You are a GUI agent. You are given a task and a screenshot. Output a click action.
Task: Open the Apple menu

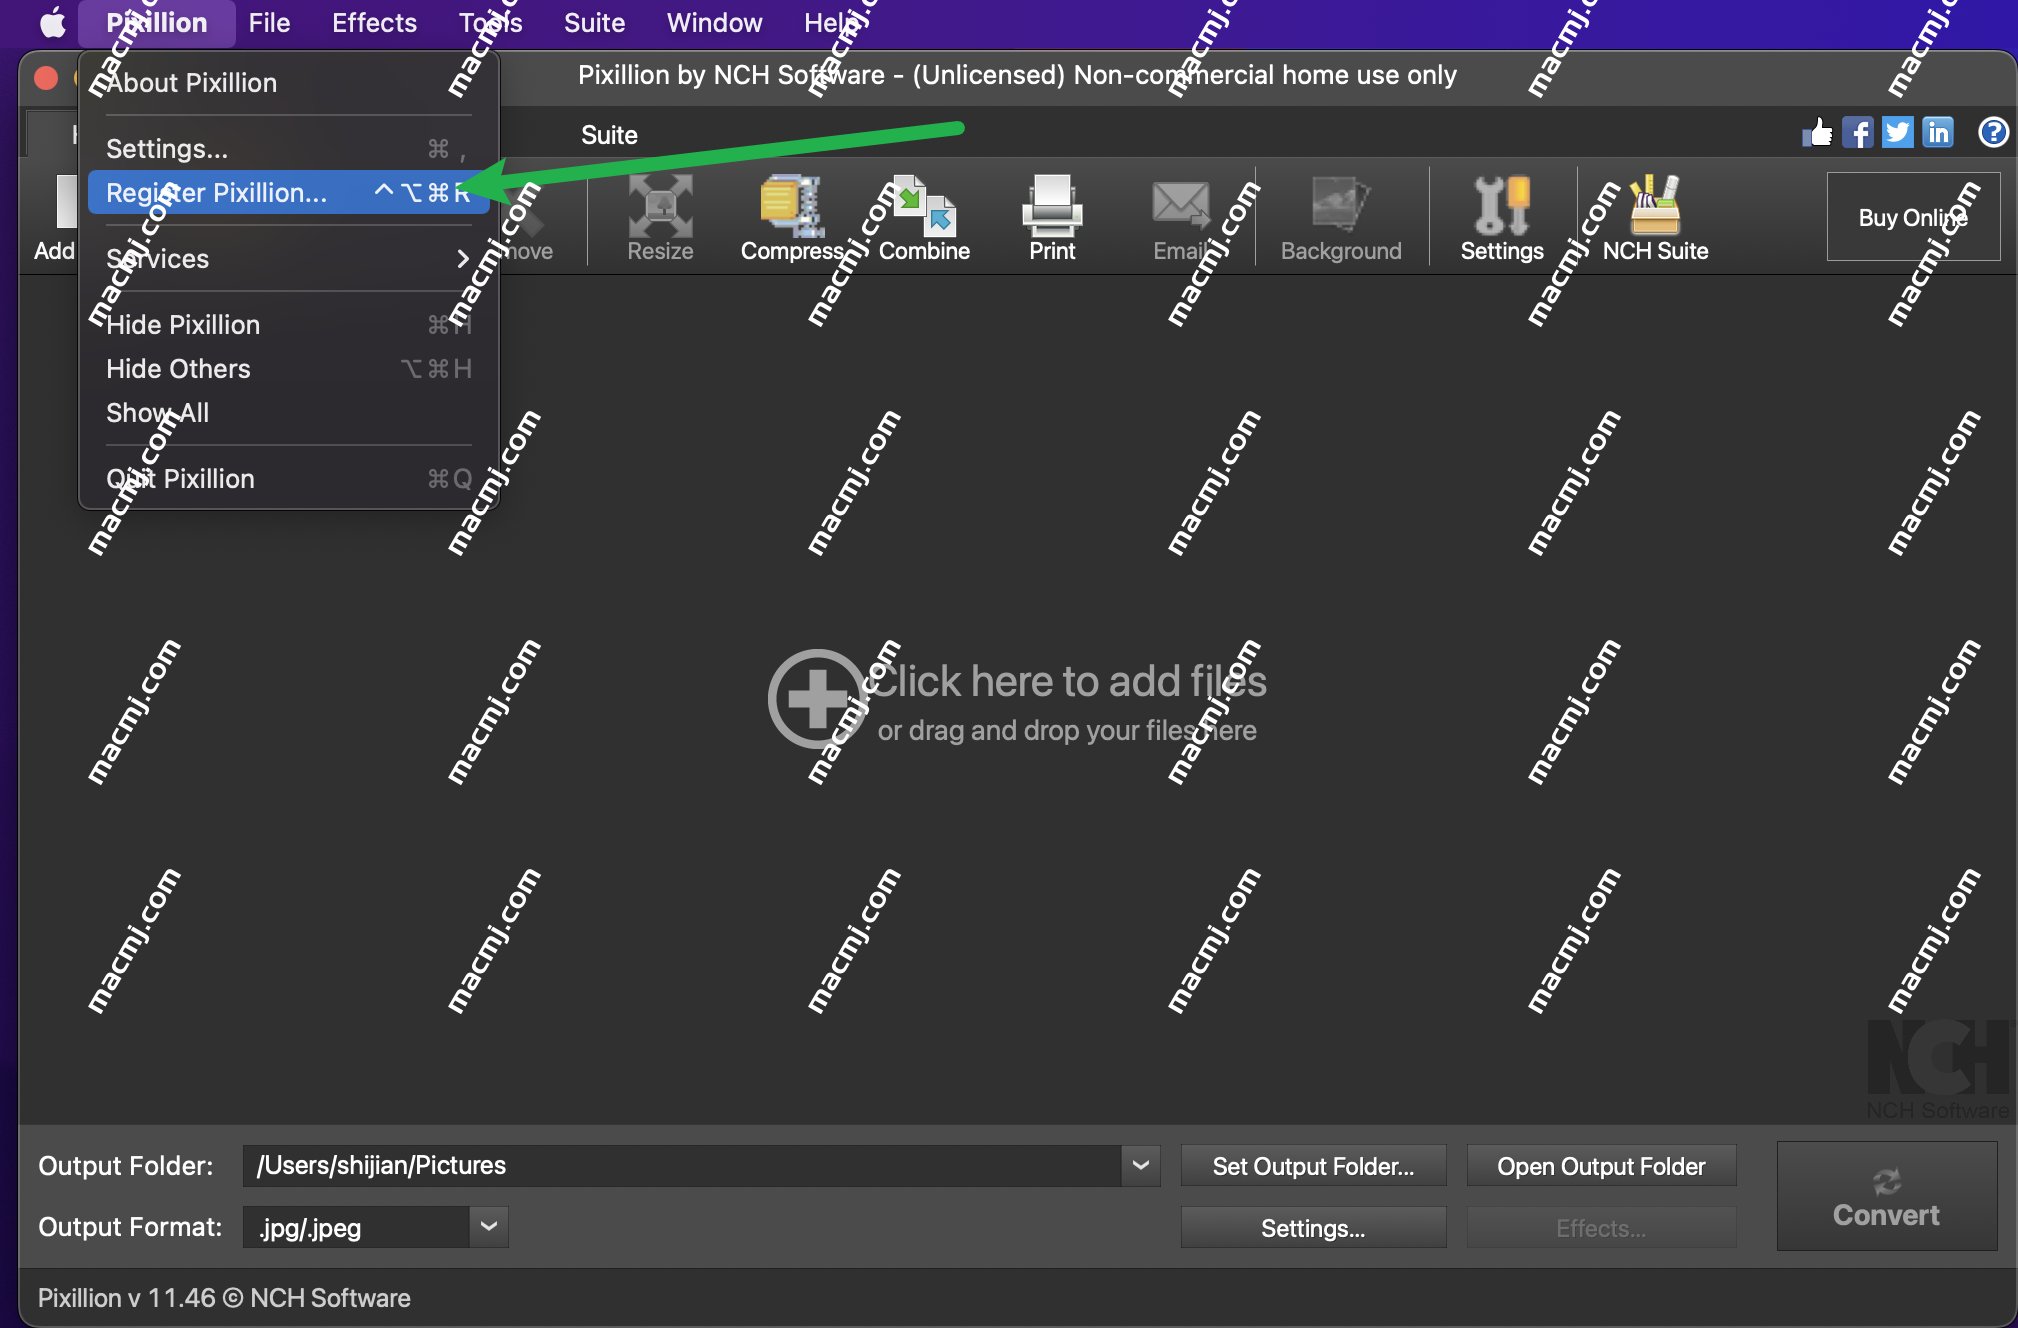[x=52, y=22]
